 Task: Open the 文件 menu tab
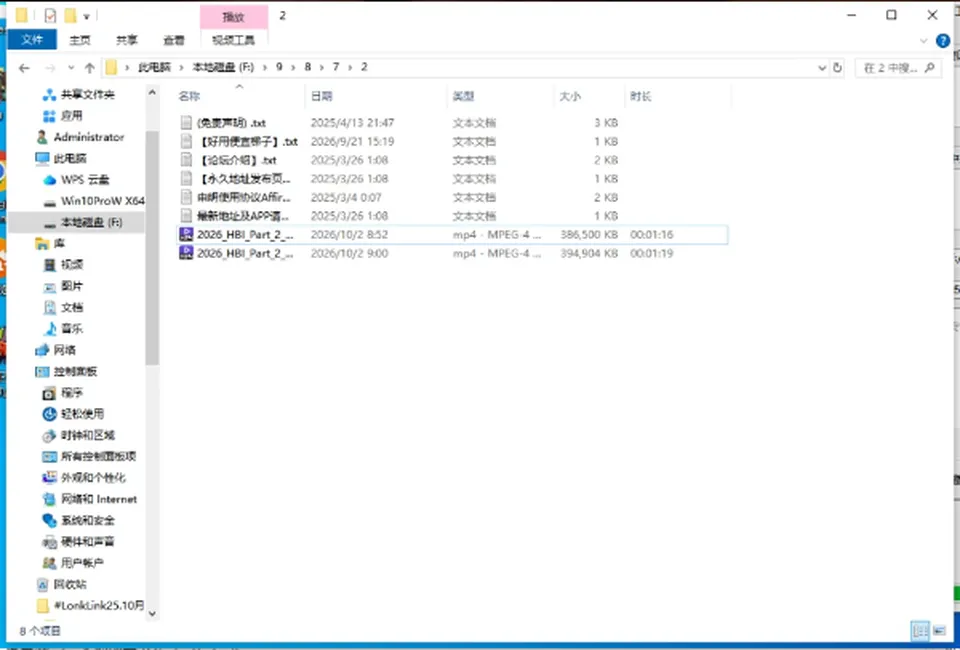pyautogui.click(x=32, y=40)
